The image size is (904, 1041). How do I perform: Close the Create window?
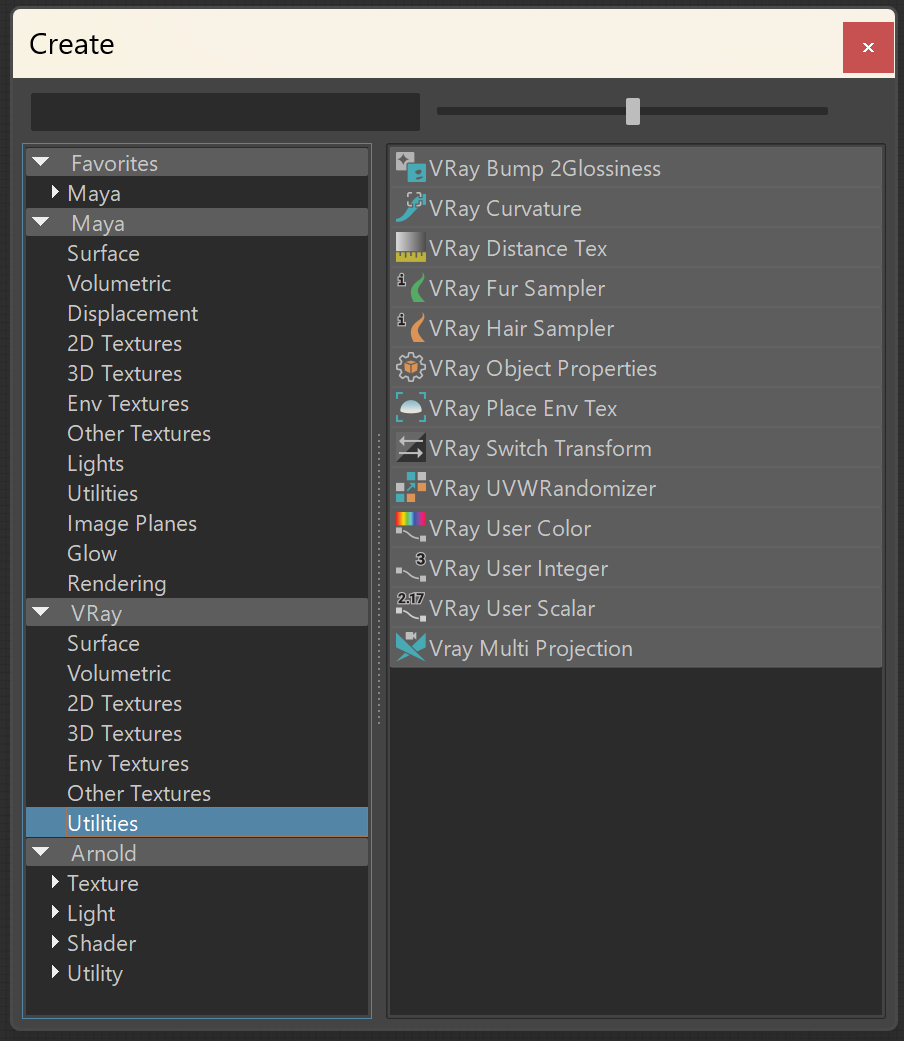(868, 47)
